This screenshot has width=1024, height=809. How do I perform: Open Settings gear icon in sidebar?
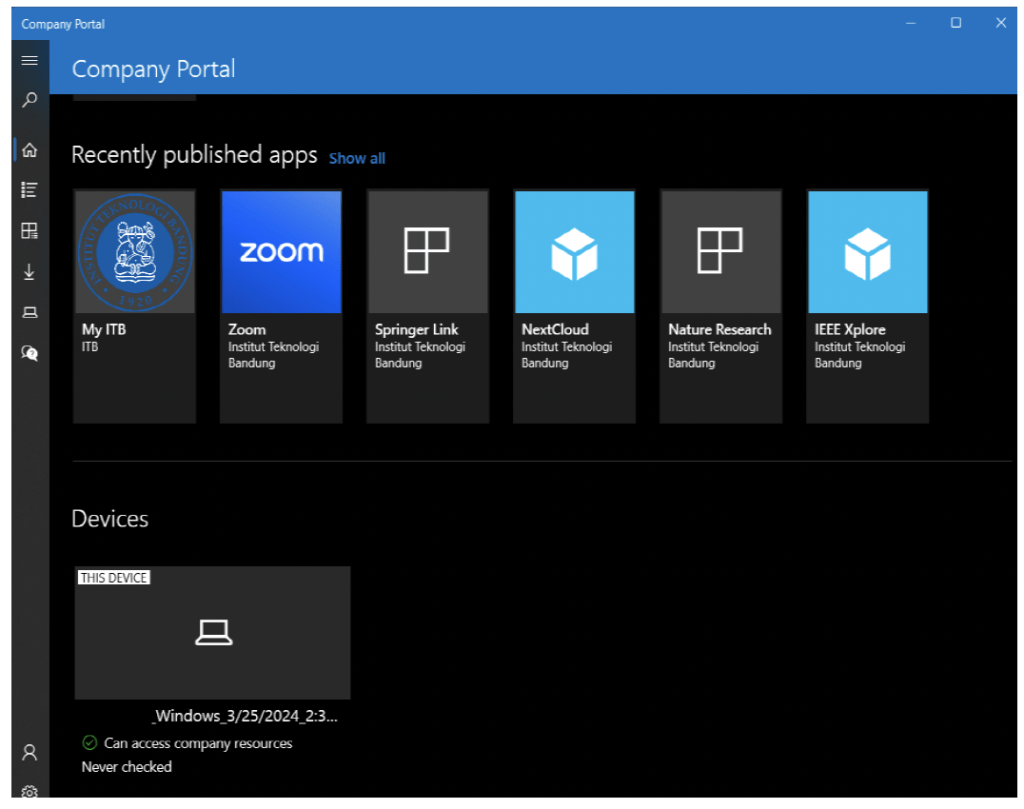(29, 791)
